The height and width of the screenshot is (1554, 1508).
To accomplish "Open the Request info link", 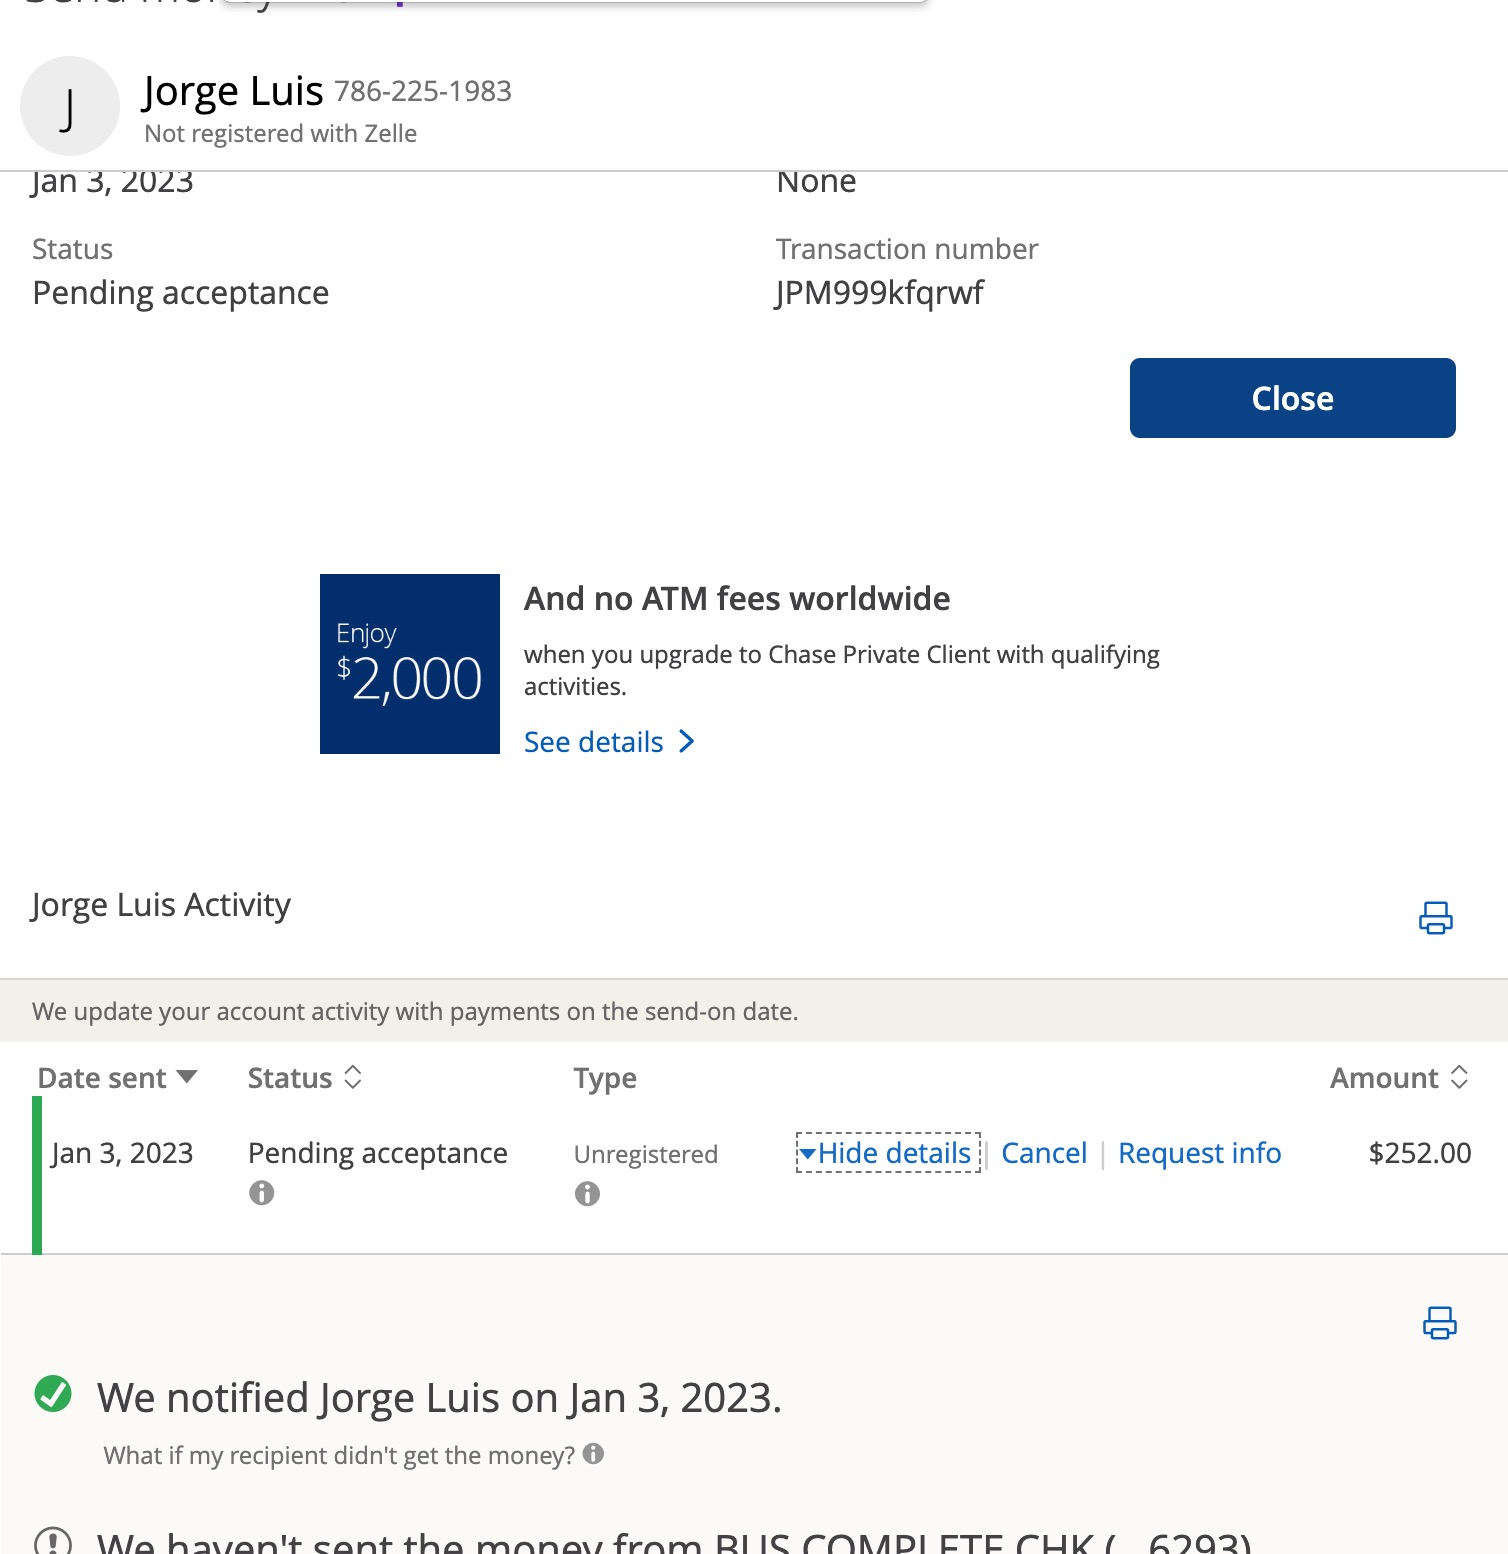I will tap(1199, 1153).
